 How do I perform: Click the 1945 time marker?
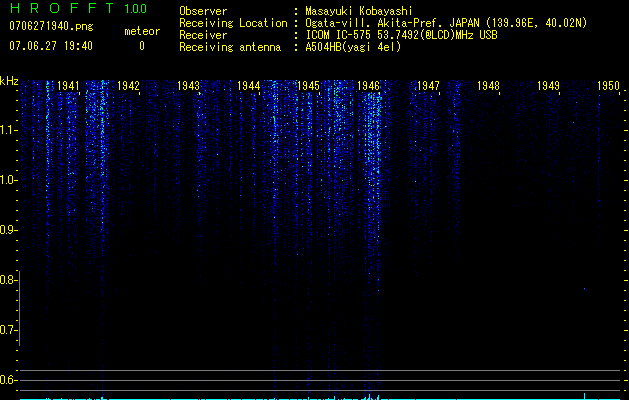coord(308,86)
